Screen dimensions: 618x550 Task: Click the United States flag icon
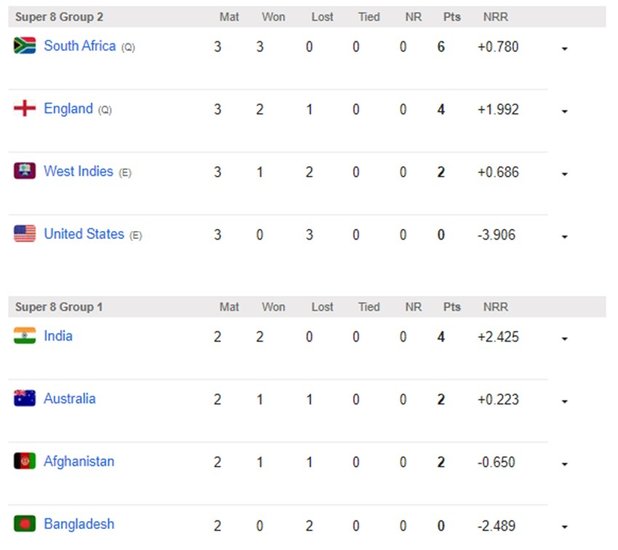pos(24,234)
